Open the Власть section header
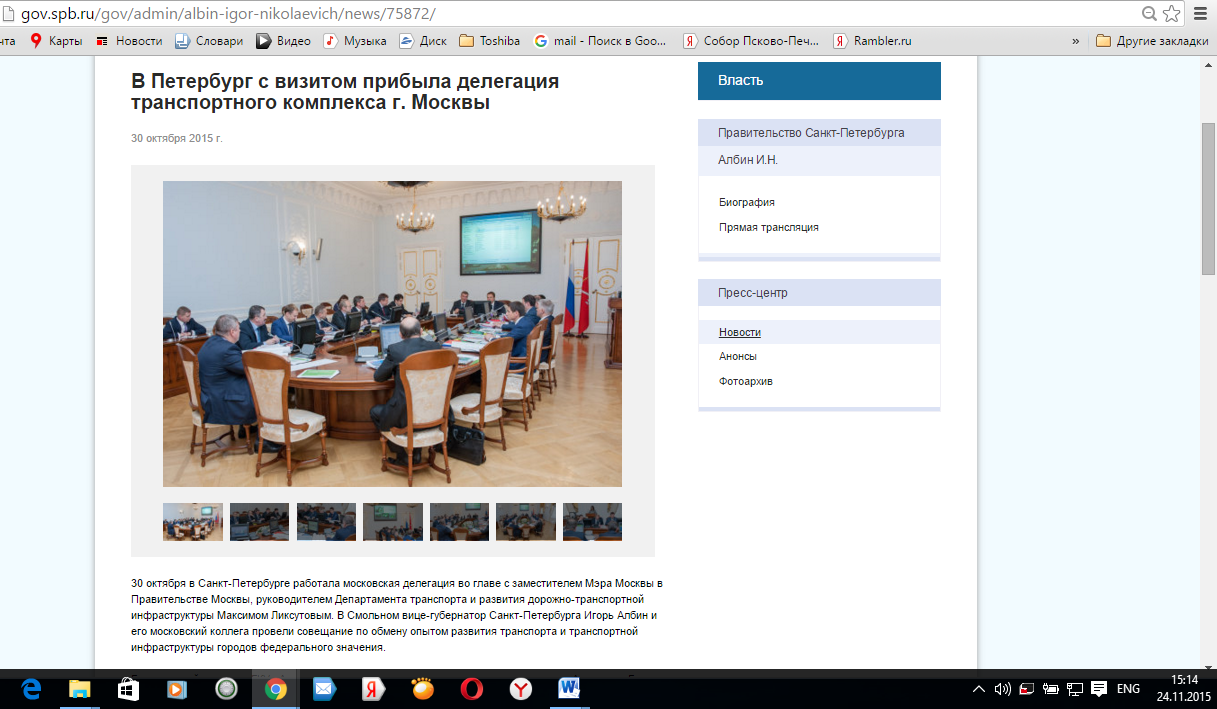The width and height of the screenshot is (1217, 709). pos(819,81)
